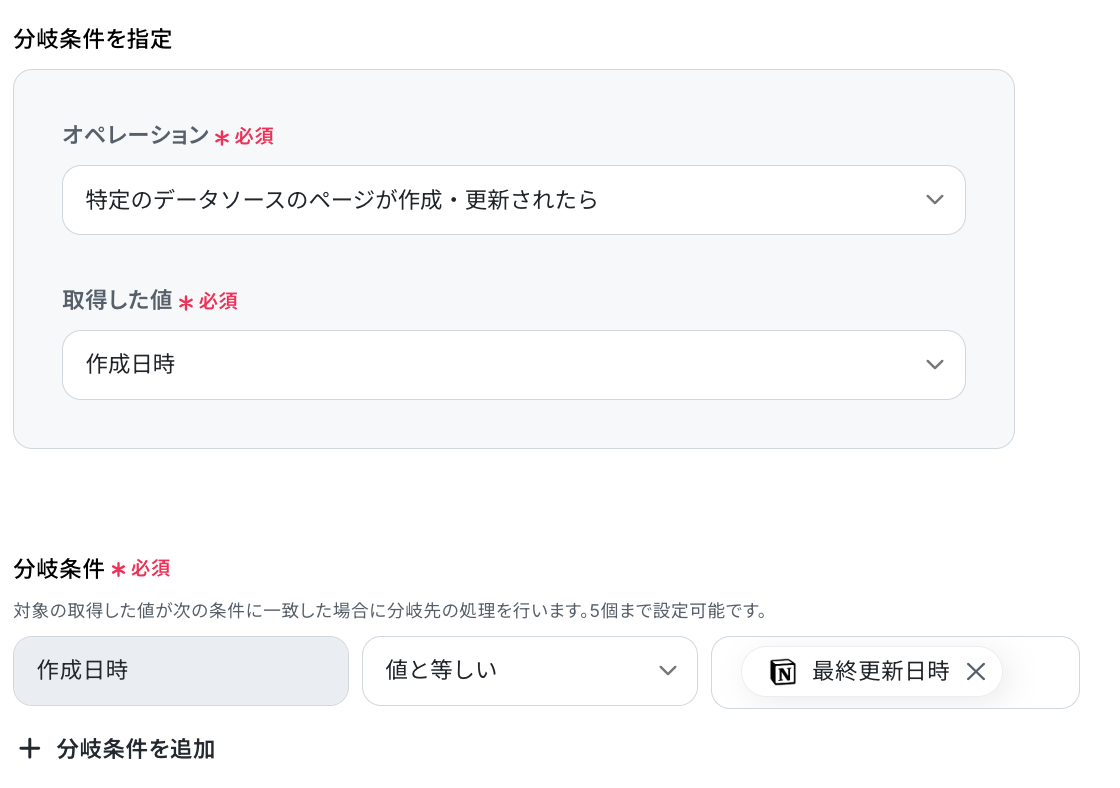Image resolution: width=1120 pixels, height=788 pixels.
Task: Click the 分岐条件 section label
Action: [x=59, y=569]
